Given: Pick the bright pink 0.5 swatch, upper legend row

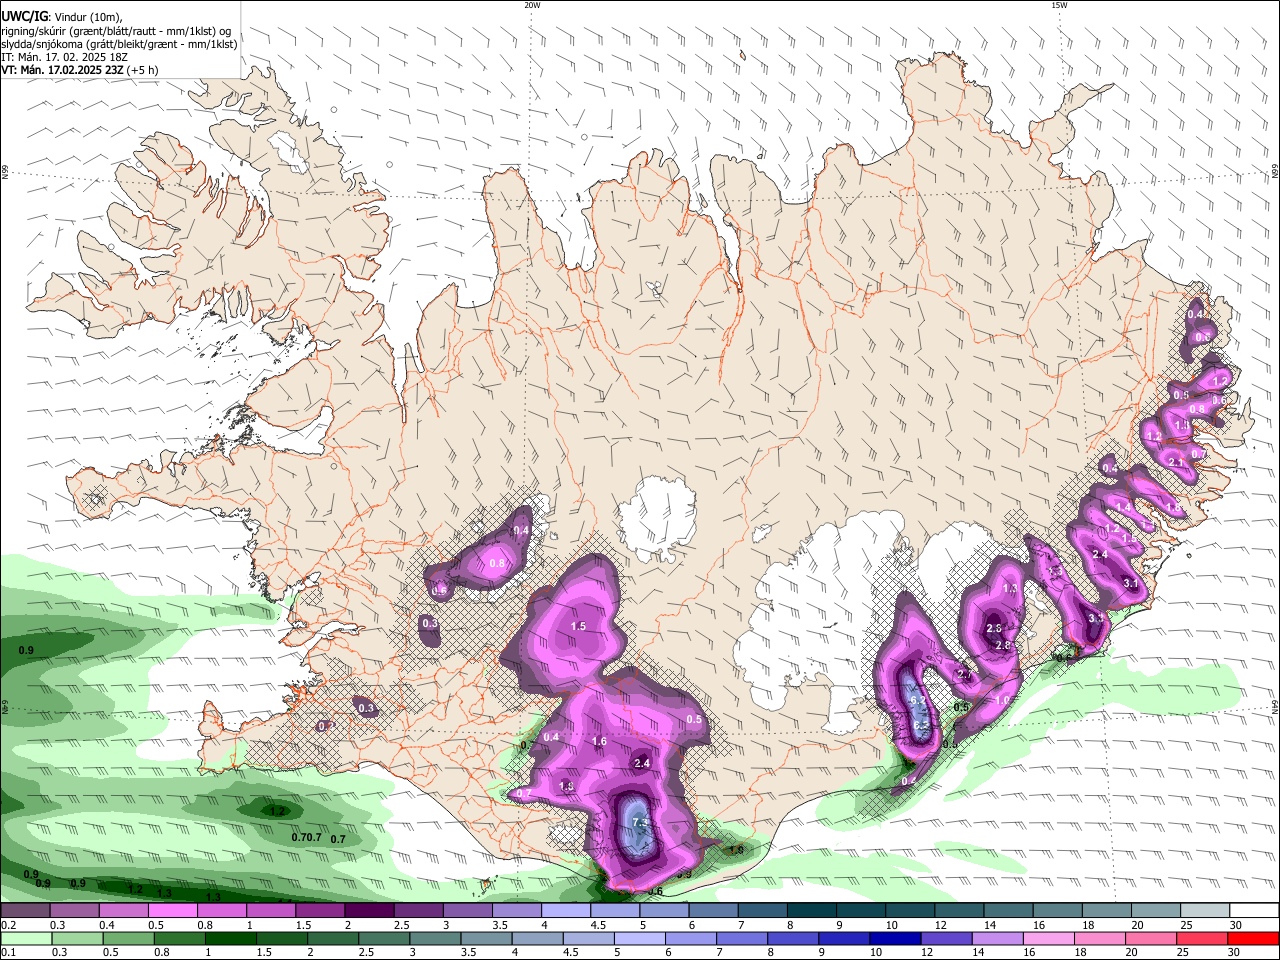Looking at the screenshot, I should (172, 912).
